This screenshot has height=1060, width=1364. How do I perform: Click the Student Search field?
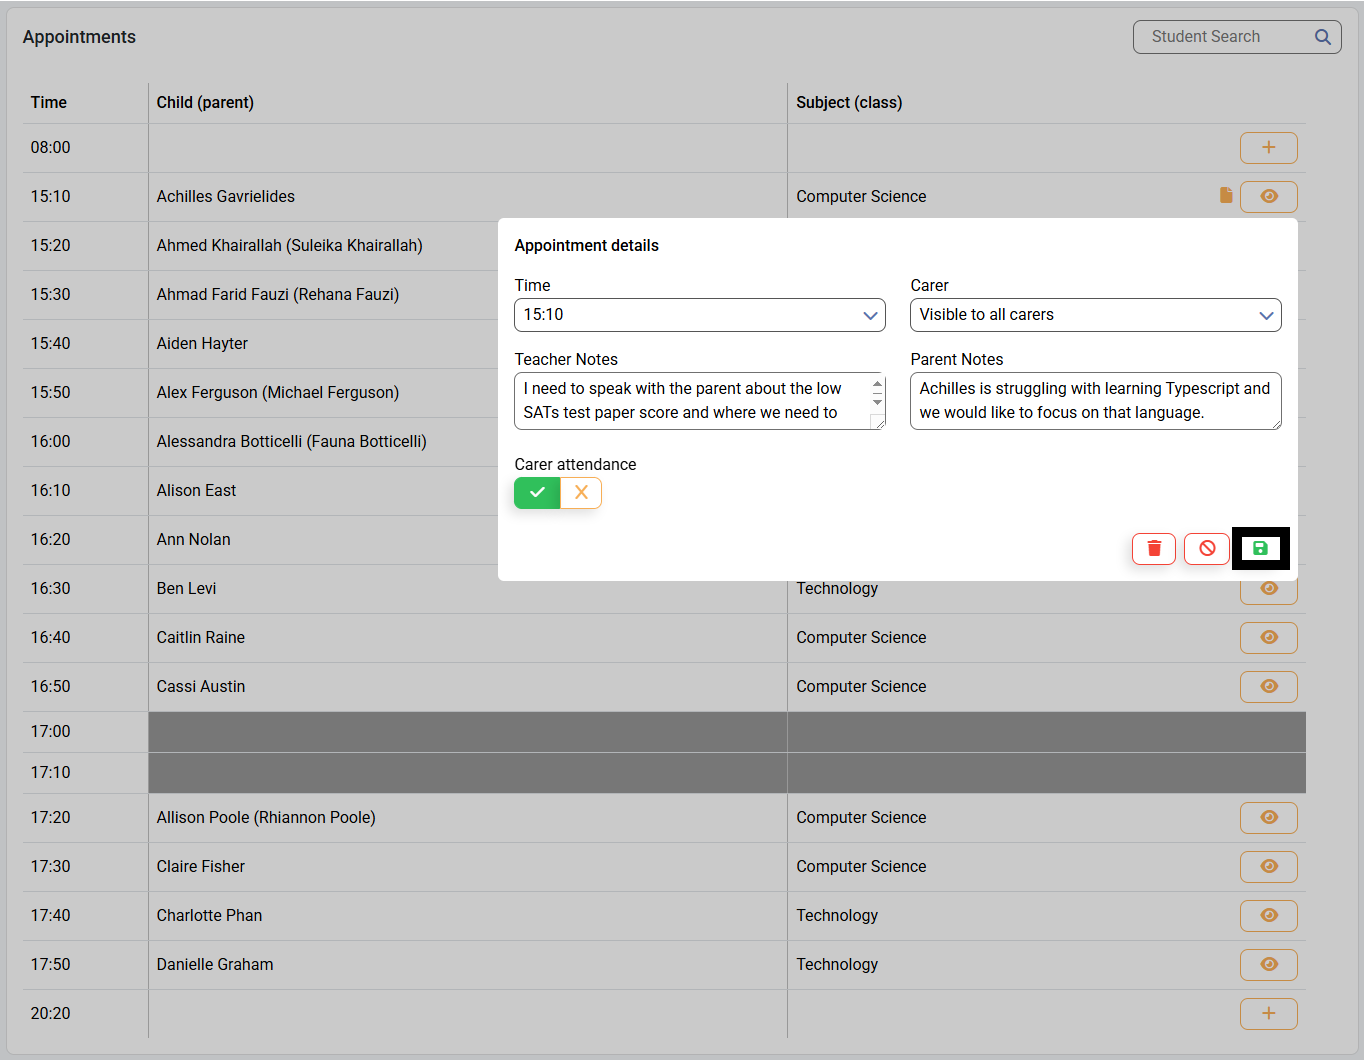tap(1226, 37)
